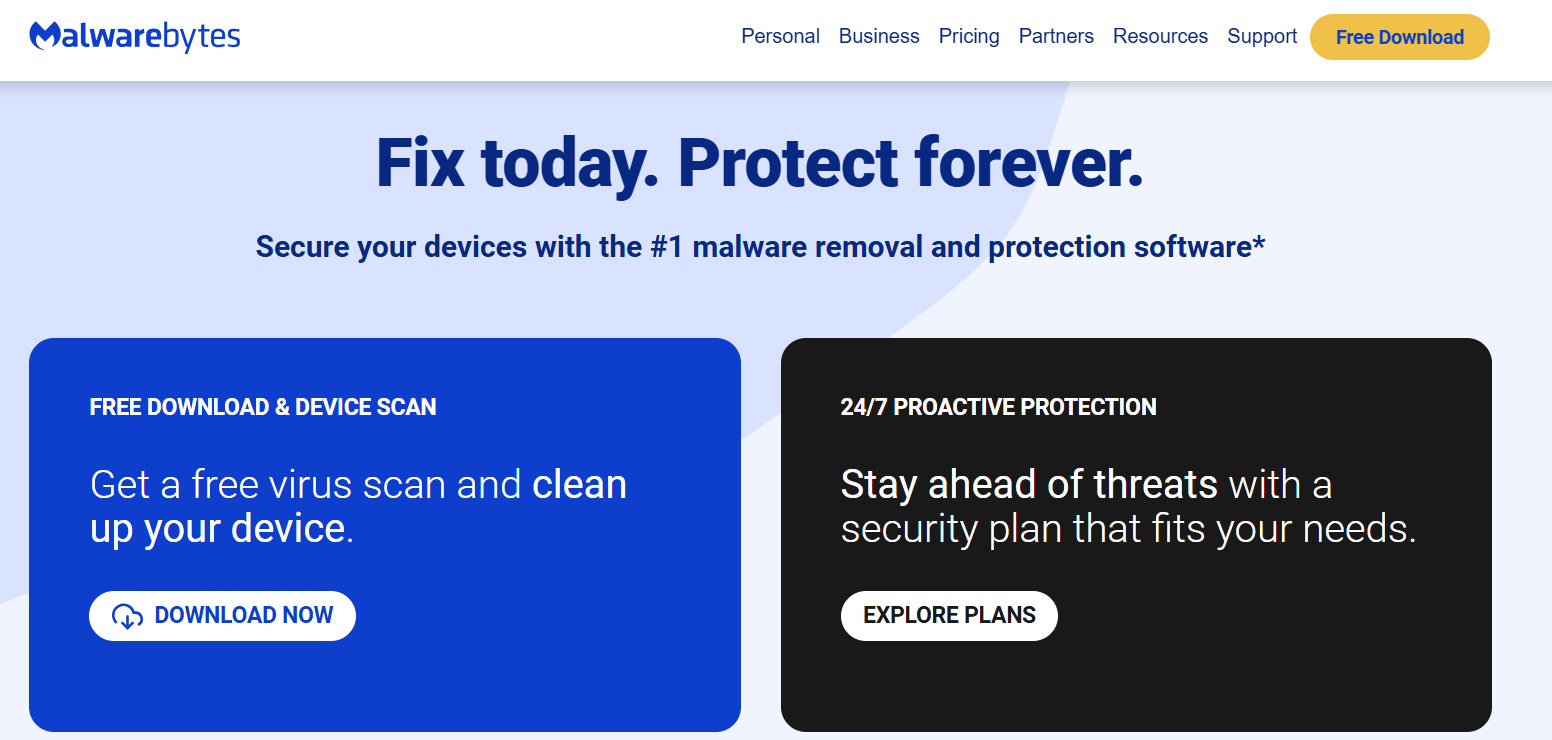Image resolution: width=1552 pixels, height=740 pixels.
Task: Select the Pricing nav item
Action: pyautogui.click(x=968, y=36)
